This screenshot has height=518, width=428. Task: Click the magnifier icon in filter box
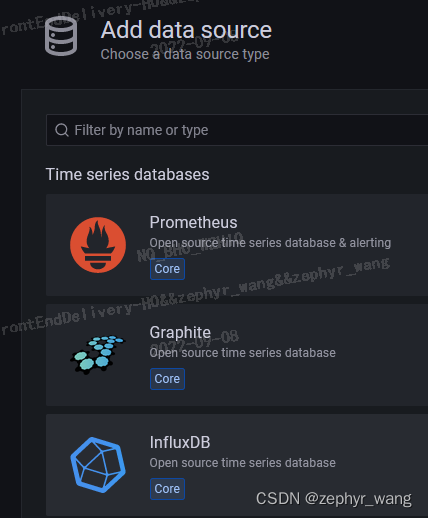[x=62, y=130]
